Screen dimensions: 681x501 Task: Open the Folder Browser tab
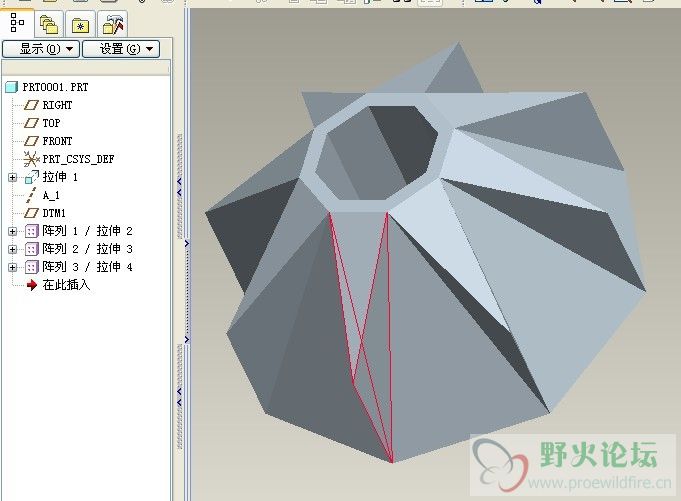(x=49, y=24)
